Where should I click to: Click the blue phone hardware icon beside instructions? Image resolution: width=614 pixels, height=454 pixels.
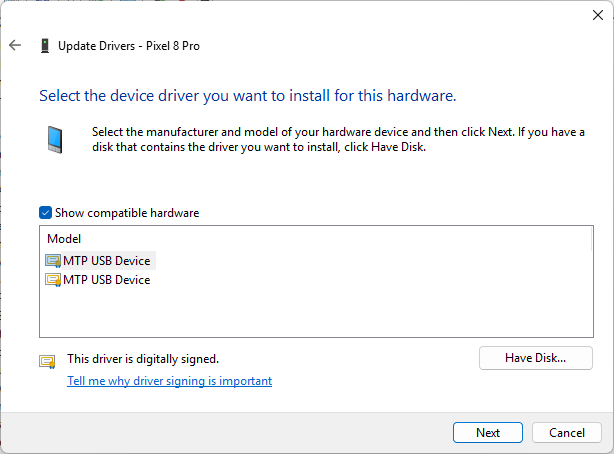point(55,139)
